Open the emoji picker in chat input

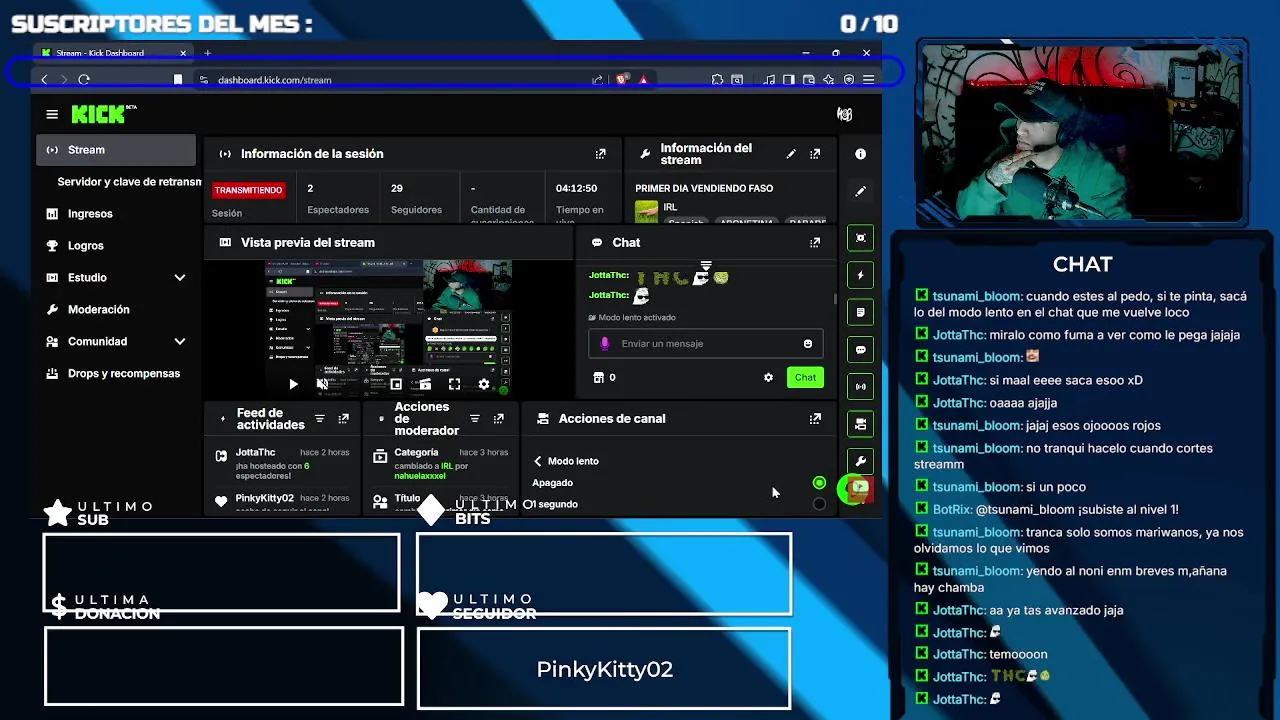[x=808, y=343]
